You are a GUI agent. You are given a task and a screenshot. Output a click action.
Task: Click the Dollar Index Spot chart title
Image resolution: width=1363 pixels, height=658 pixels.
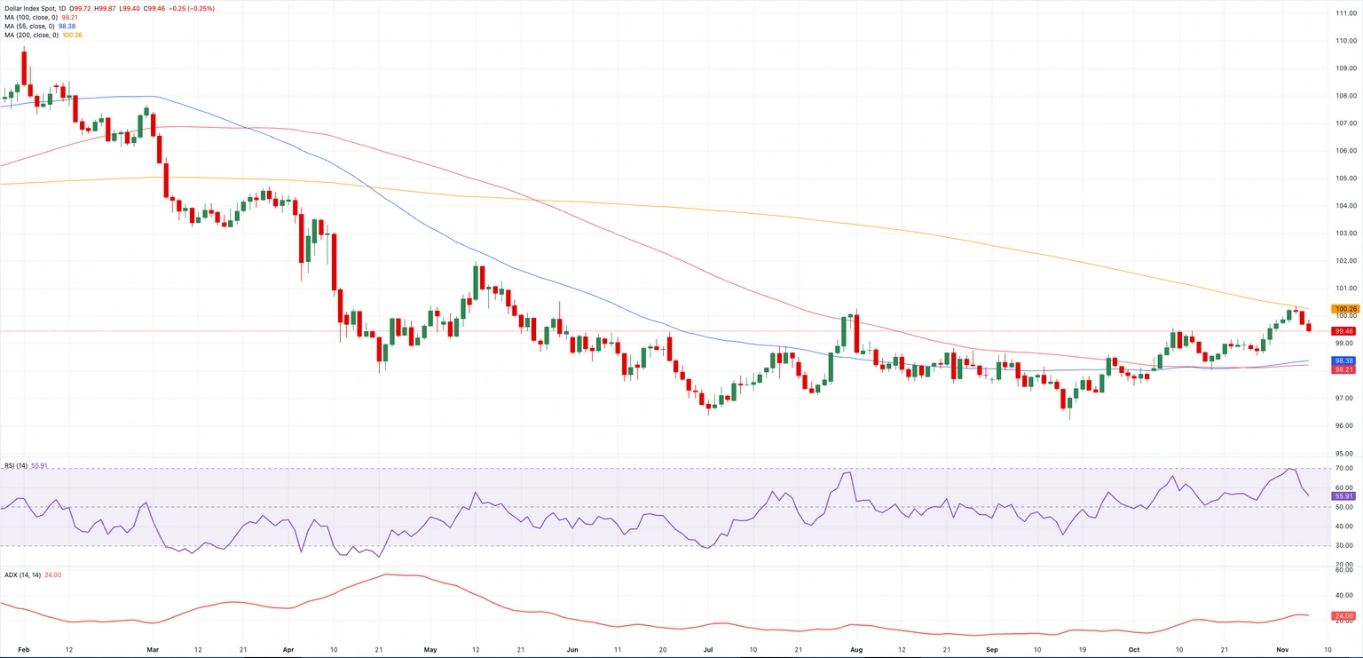click(30, 8)
